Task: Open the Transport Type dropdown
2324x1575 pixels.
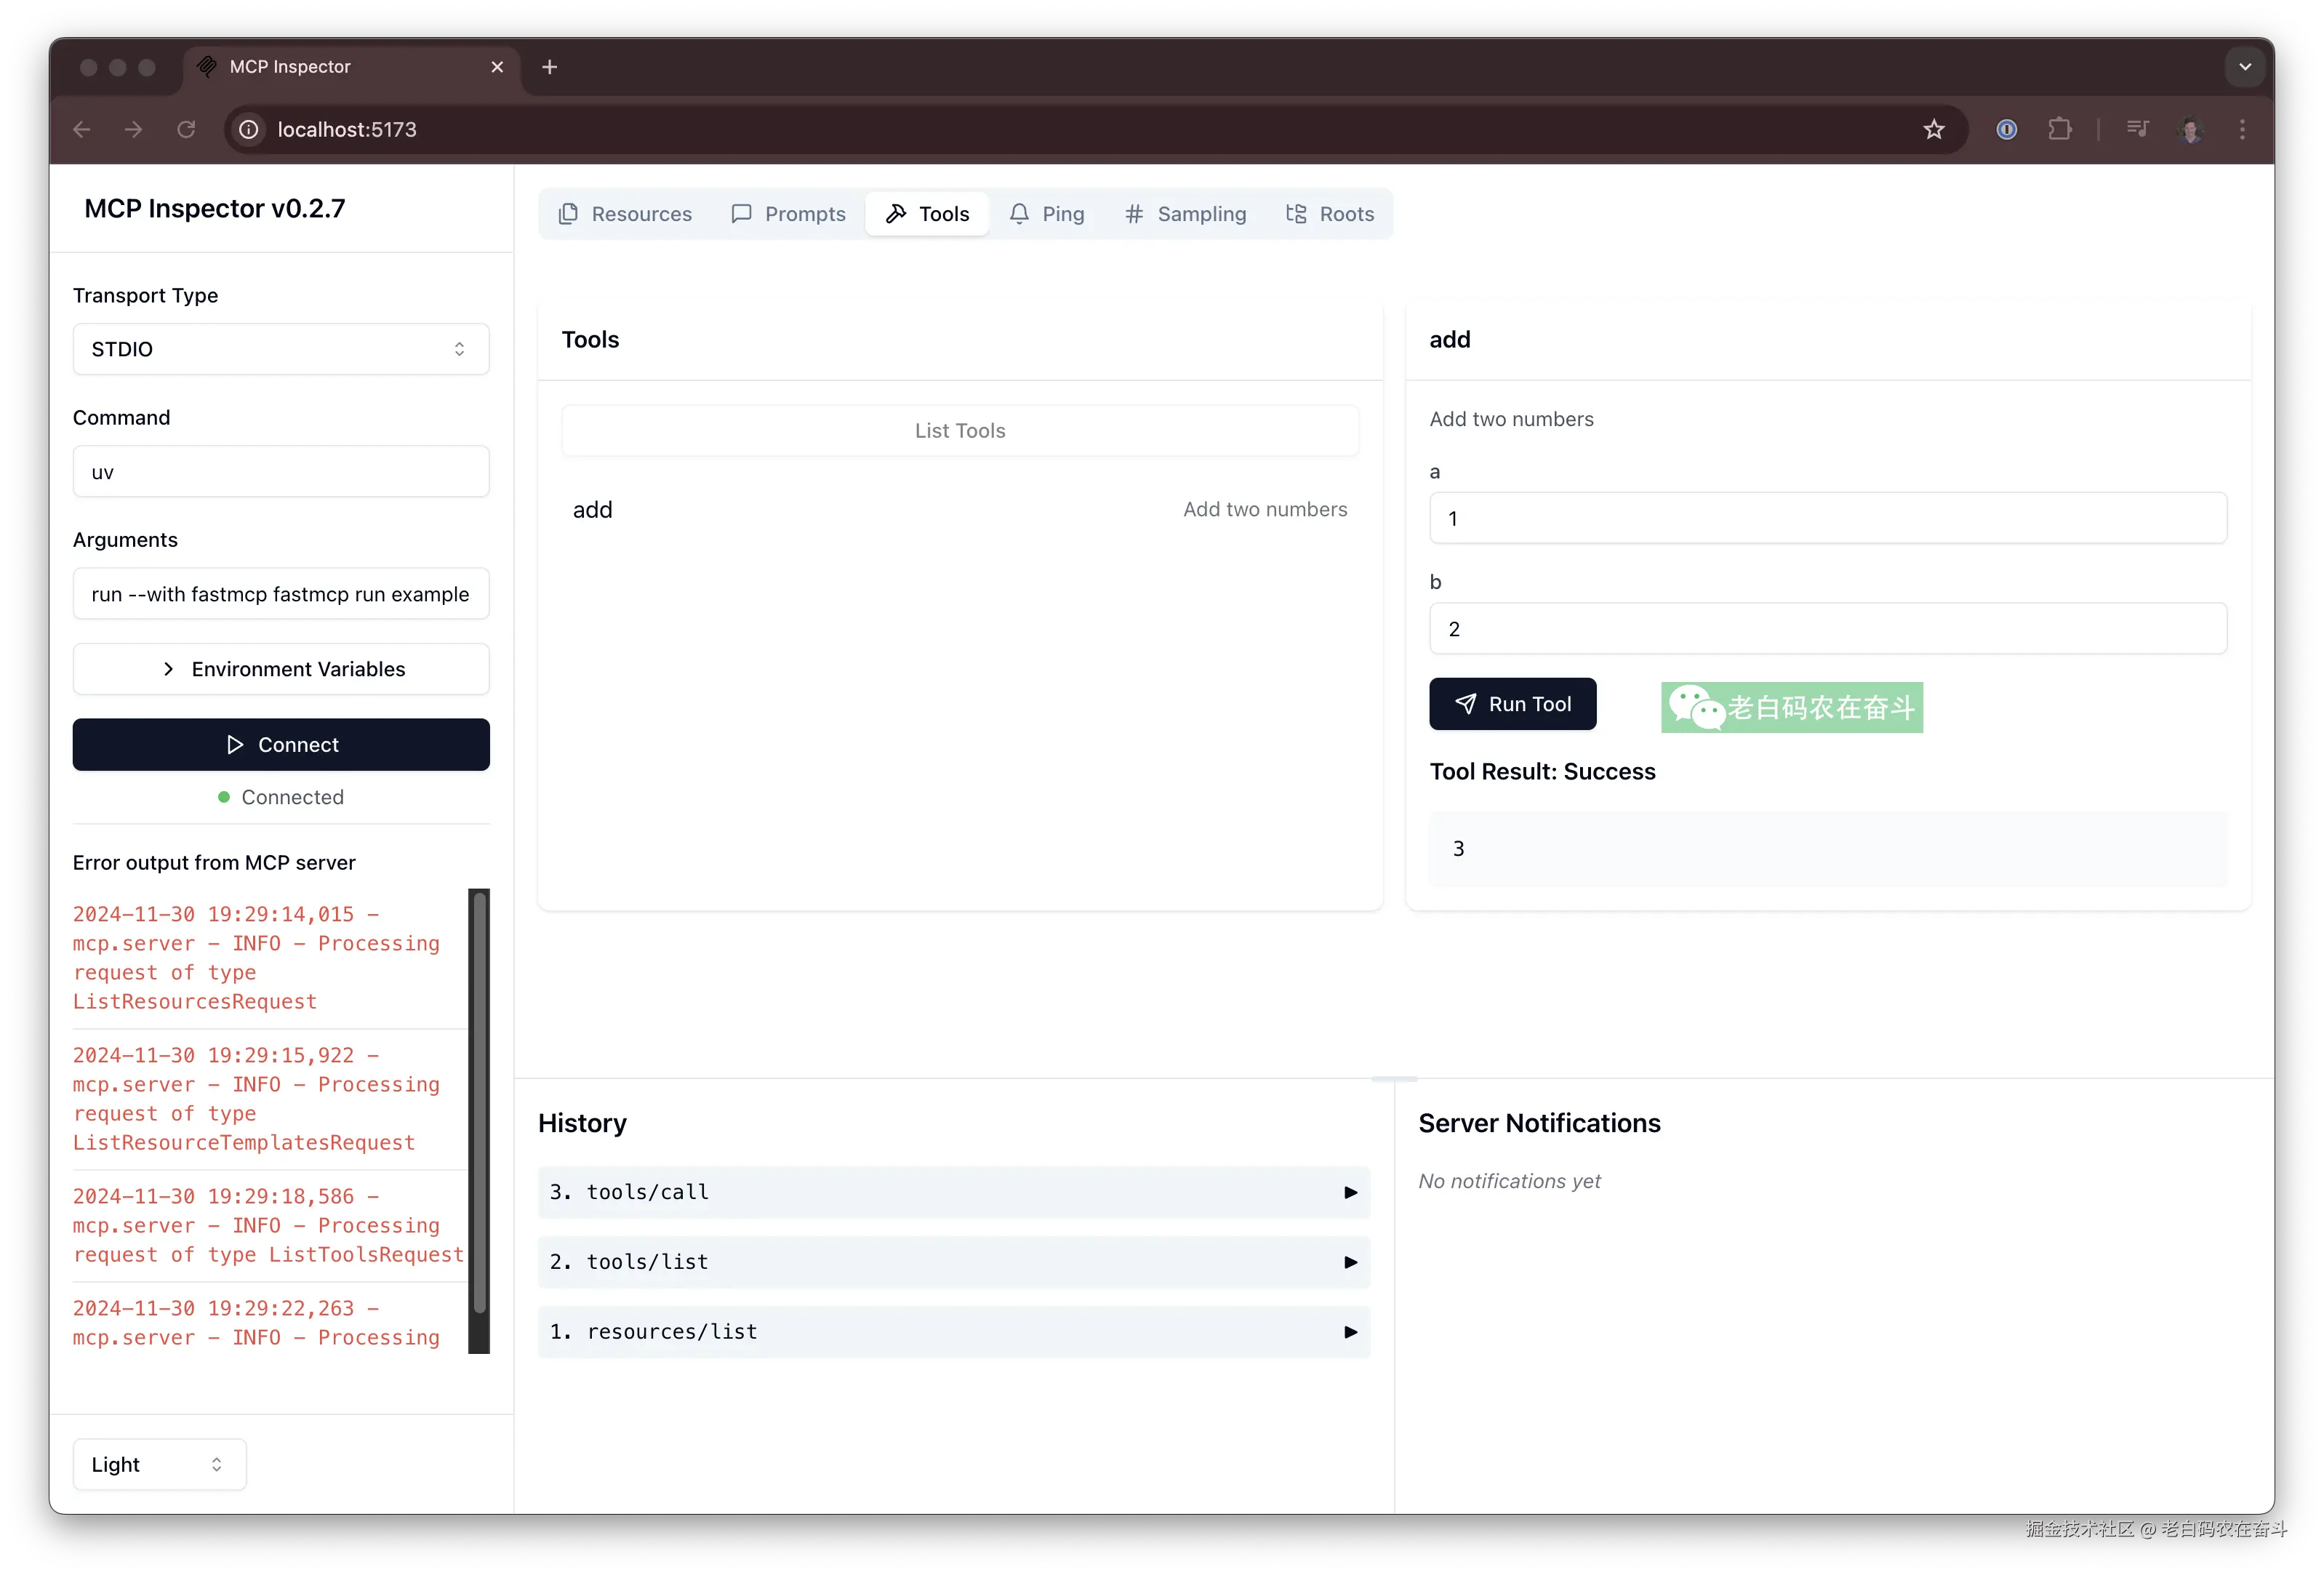Action: click(281, 349)
